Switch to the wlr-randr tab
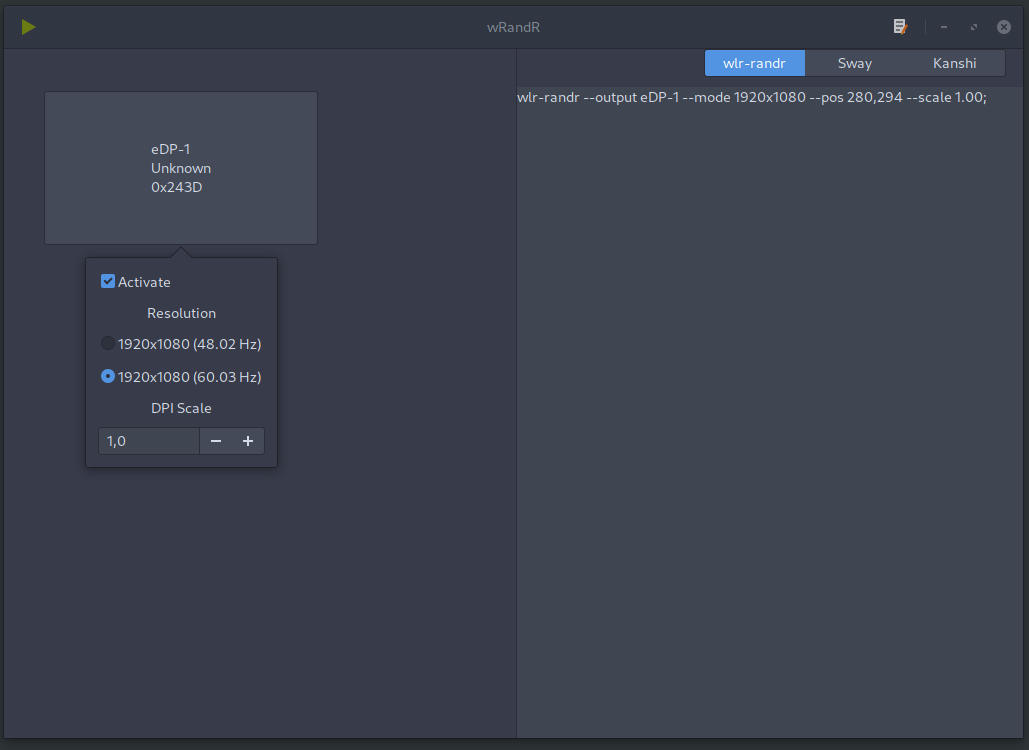 pos(755,63)
